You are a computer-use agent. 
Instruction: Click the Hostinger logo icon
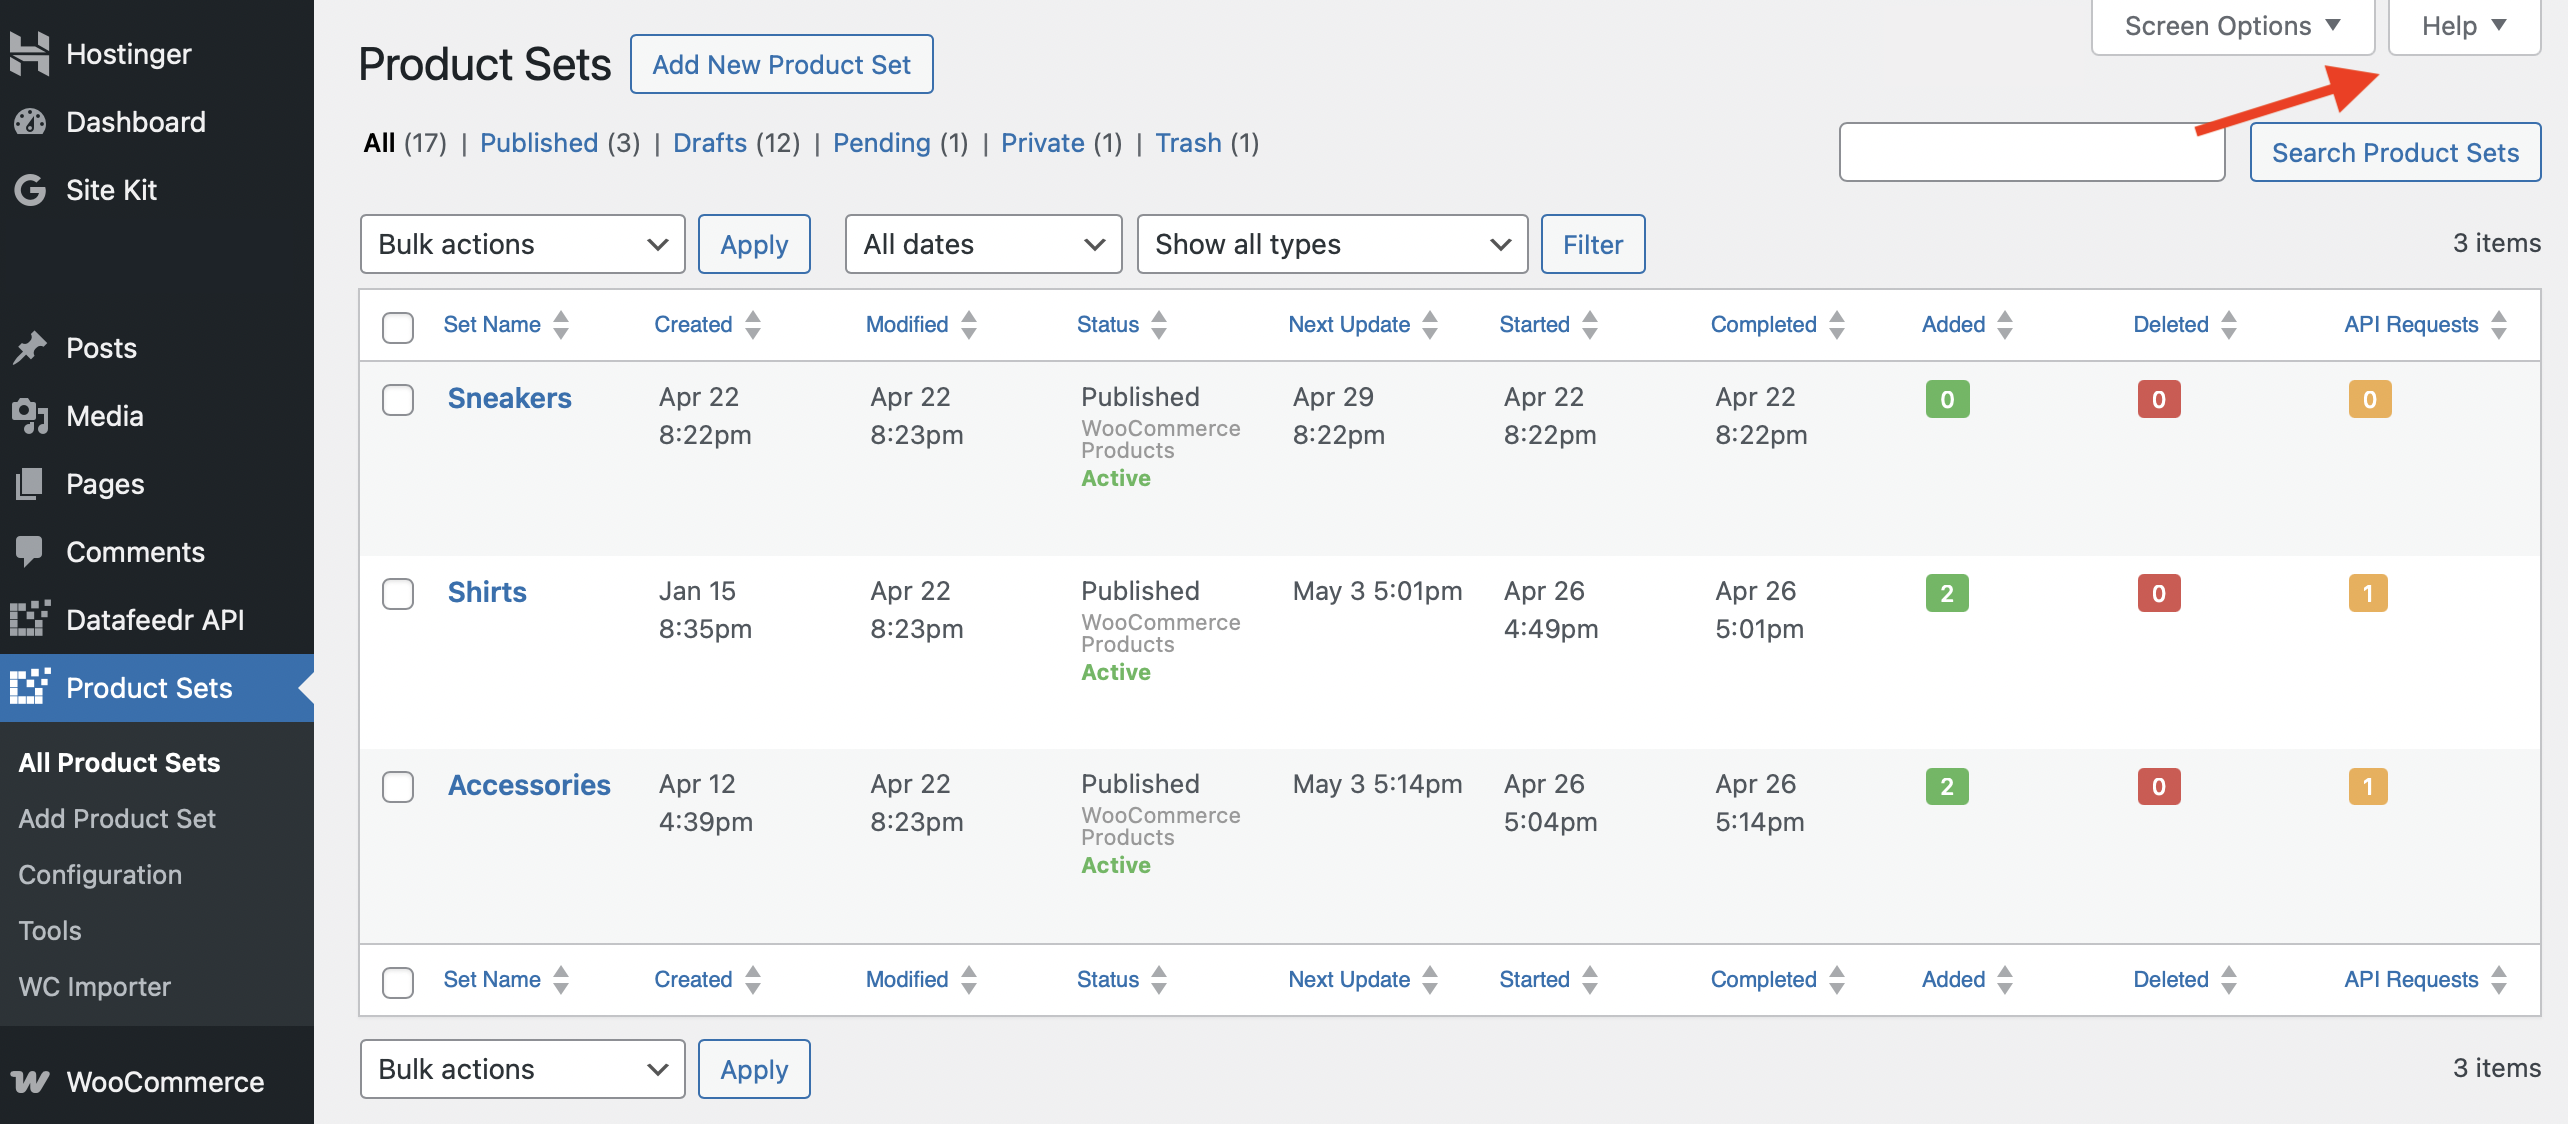[30, 54]
